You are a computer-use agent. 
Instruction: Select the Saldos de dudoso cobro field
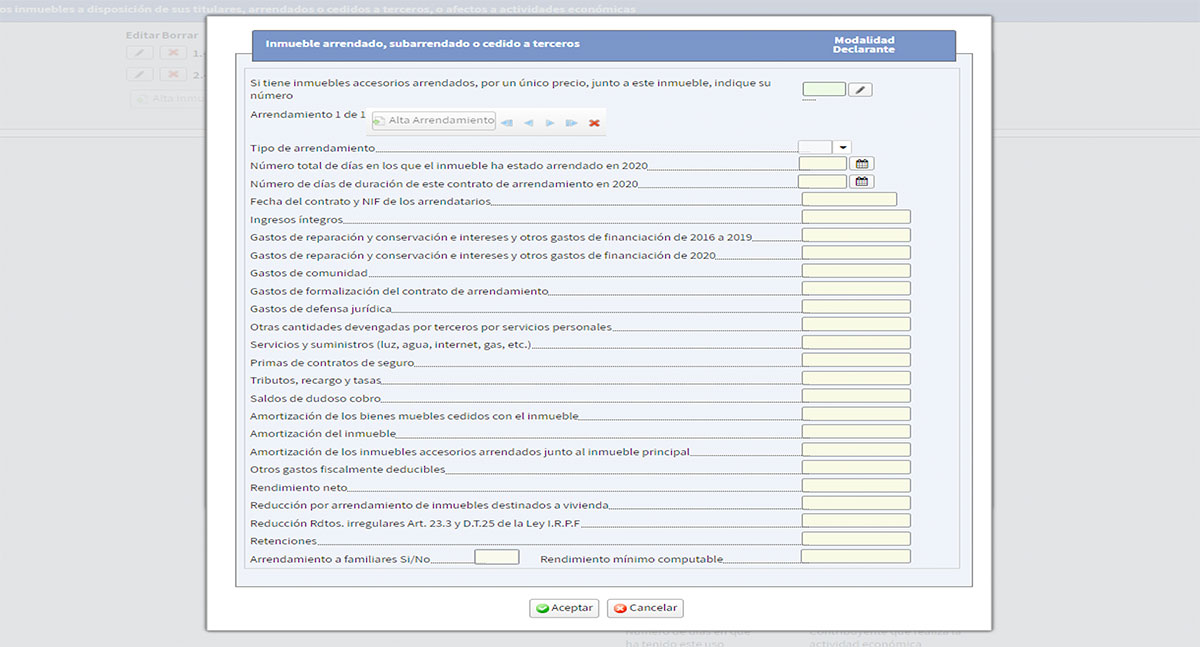pyautogui.click(x=856, y=396)
